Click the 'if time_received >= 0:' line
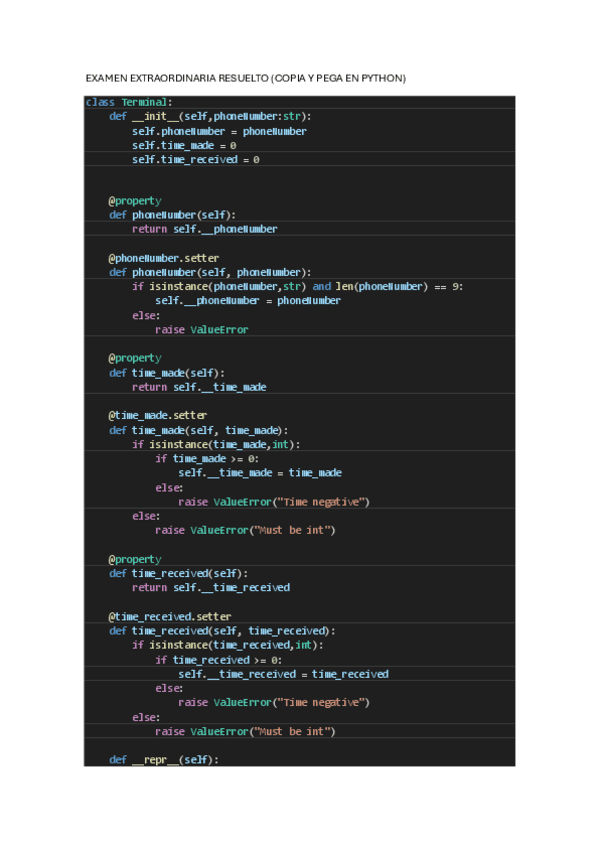Image resolution: width=599 pixels, height=848 pixels. (218, 660)
